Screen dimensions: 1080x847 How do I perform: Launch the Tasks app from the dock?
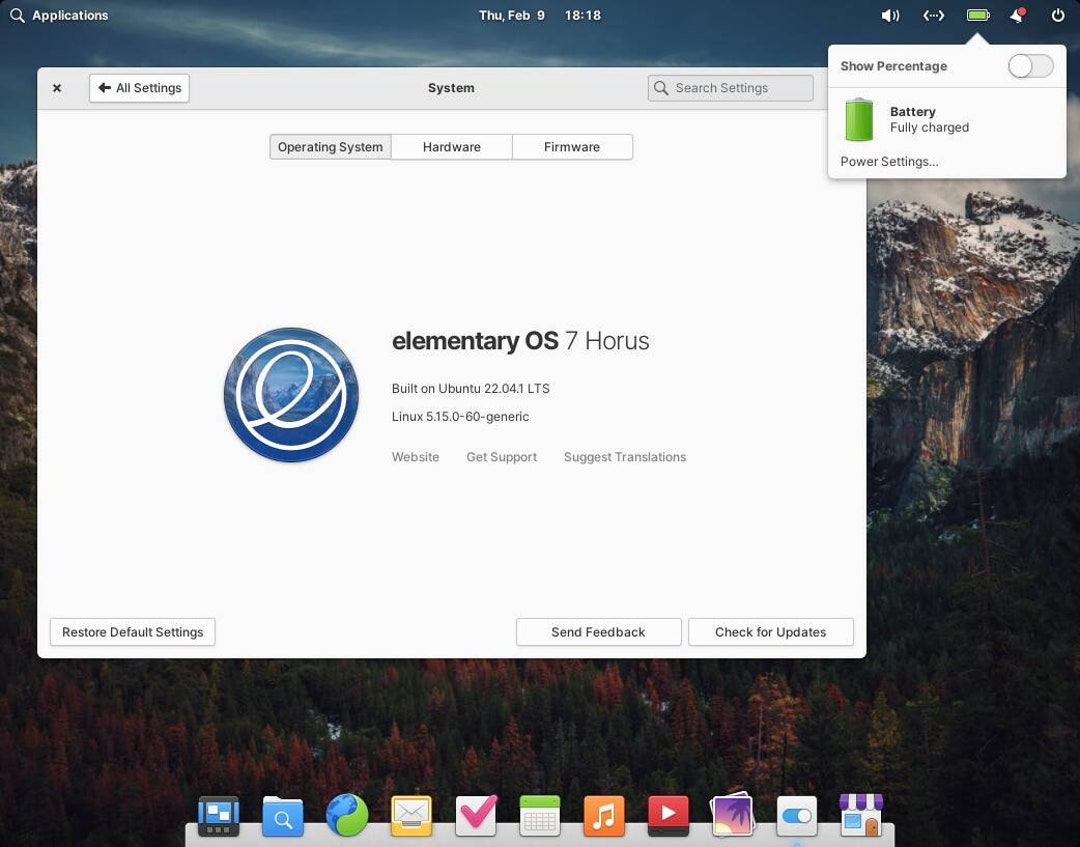click(475, 816)
